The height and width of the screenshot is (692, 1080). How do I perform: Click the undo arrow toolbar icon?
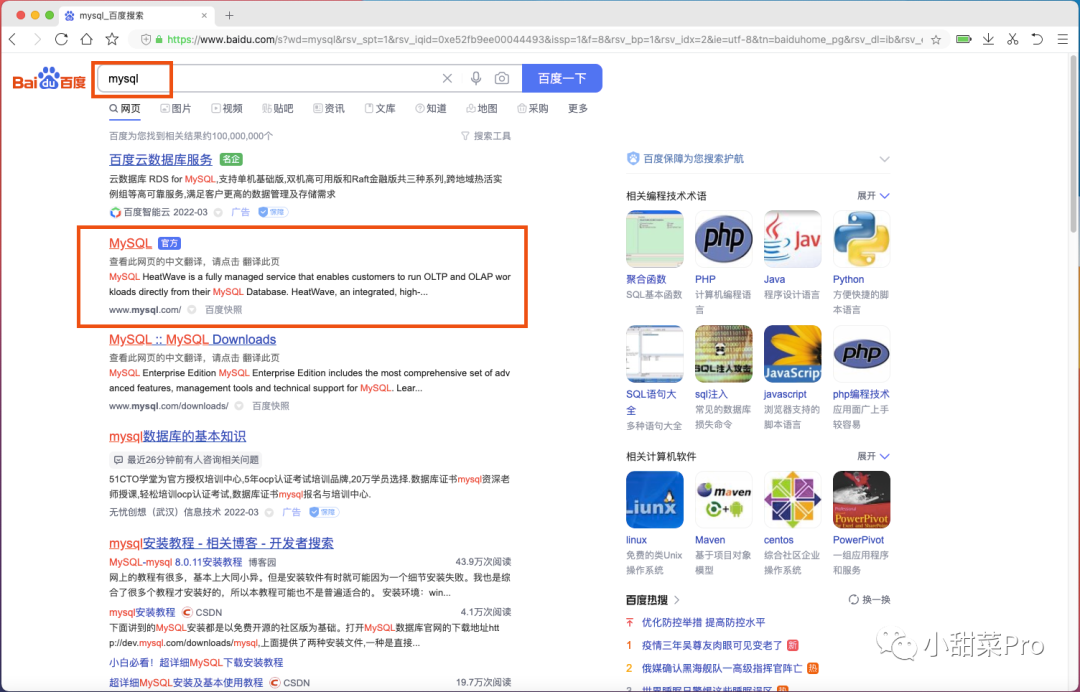point(1037,39)
